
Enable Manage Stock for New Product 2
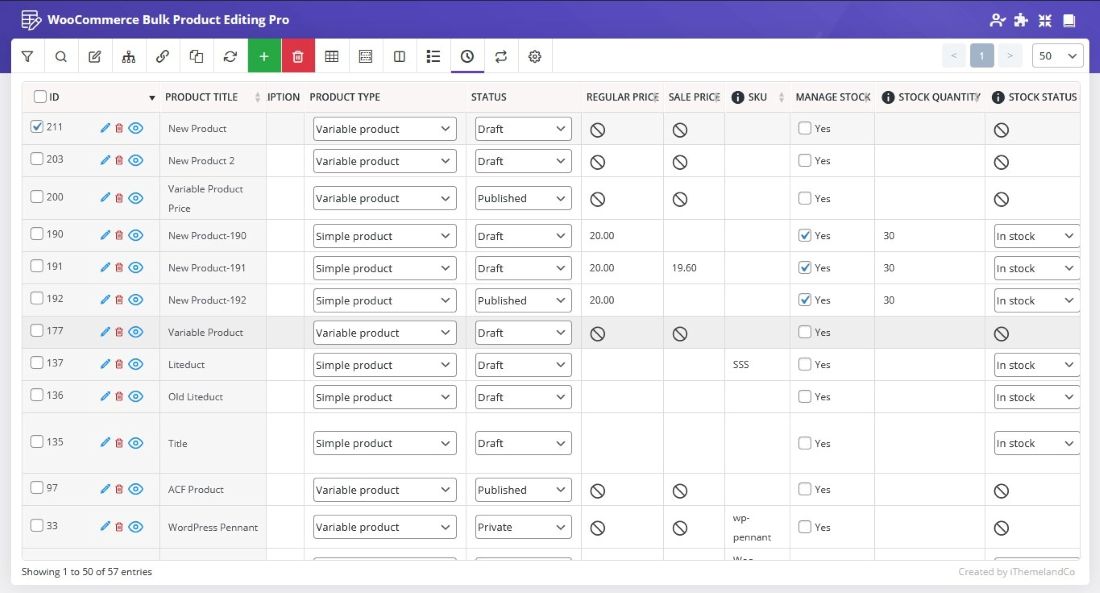(805, 160)
